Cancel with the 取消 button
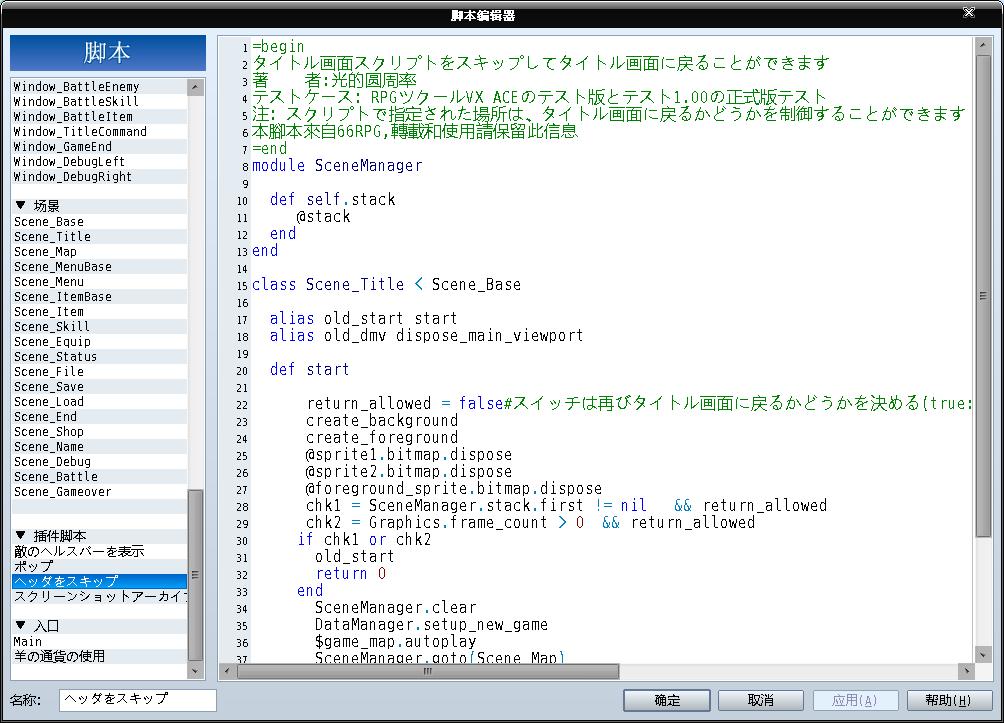This screenshot has width=1004, height=723. pyautogui.click(x=761, y=700)
